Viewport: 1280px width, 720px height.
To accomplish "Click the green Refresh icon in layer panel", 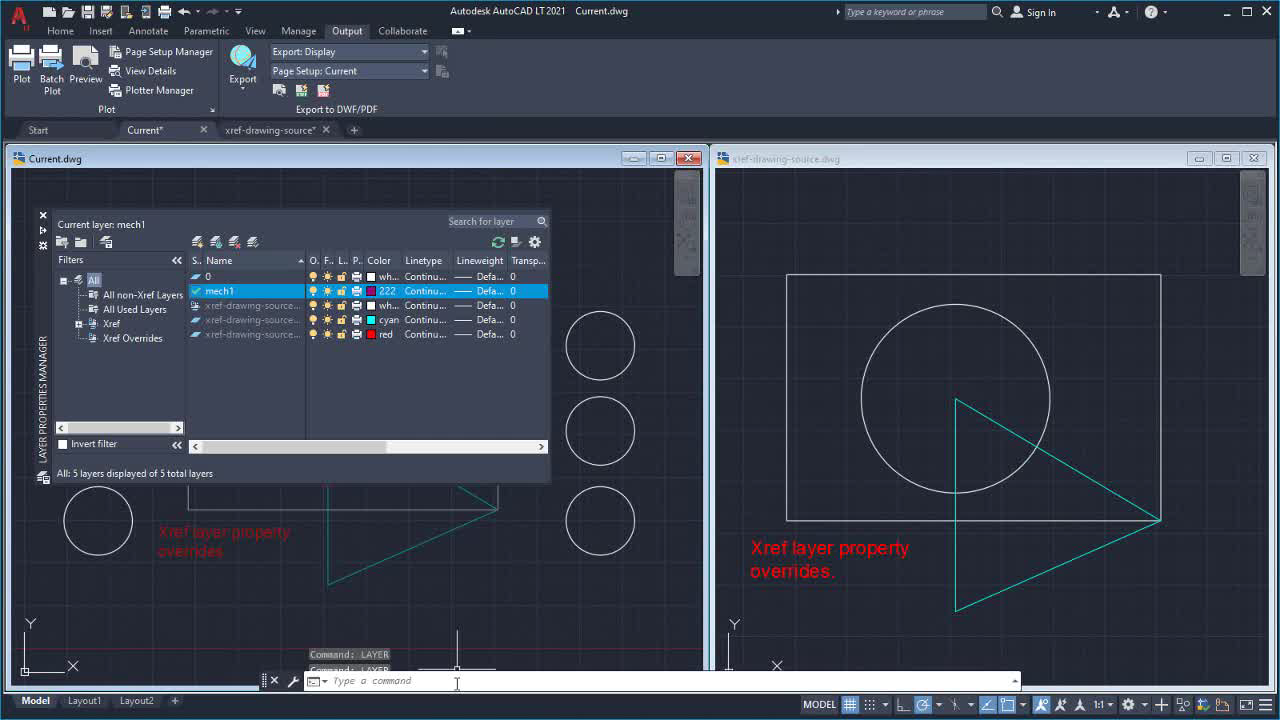I will coord(498,242).
